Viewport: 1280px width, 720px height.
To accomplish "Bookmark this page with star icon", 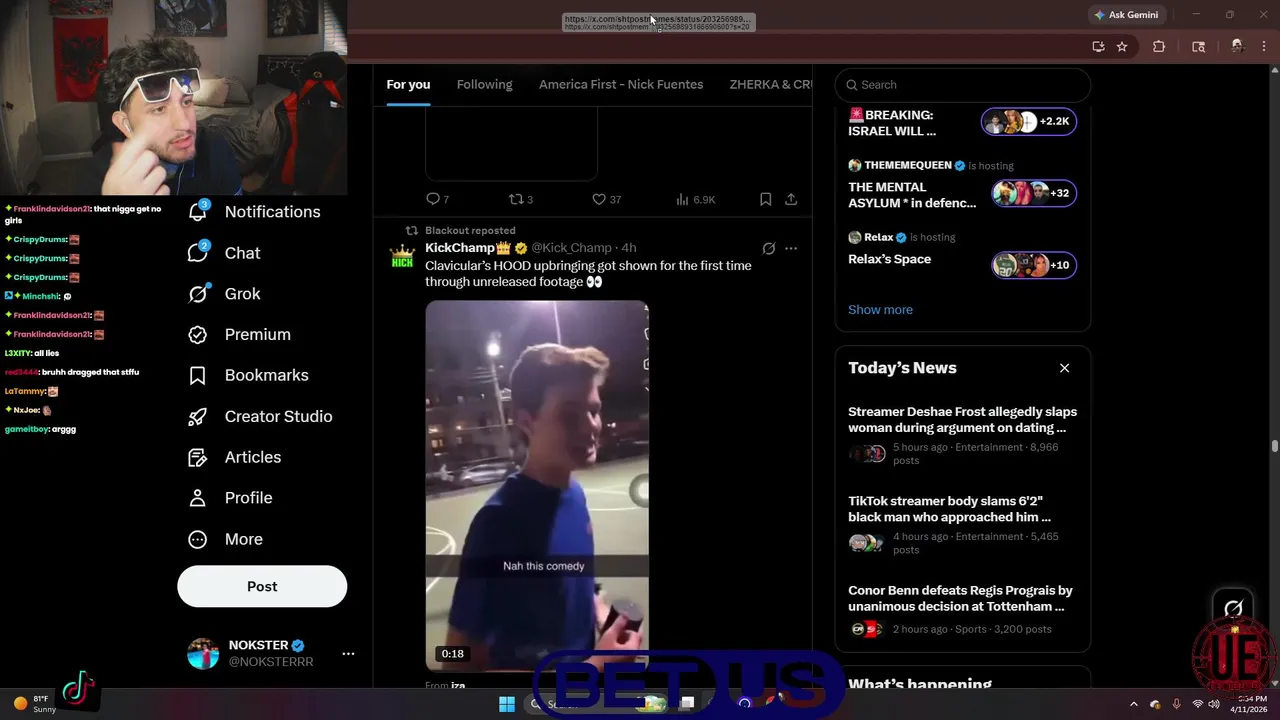I will pos(1122,46).
